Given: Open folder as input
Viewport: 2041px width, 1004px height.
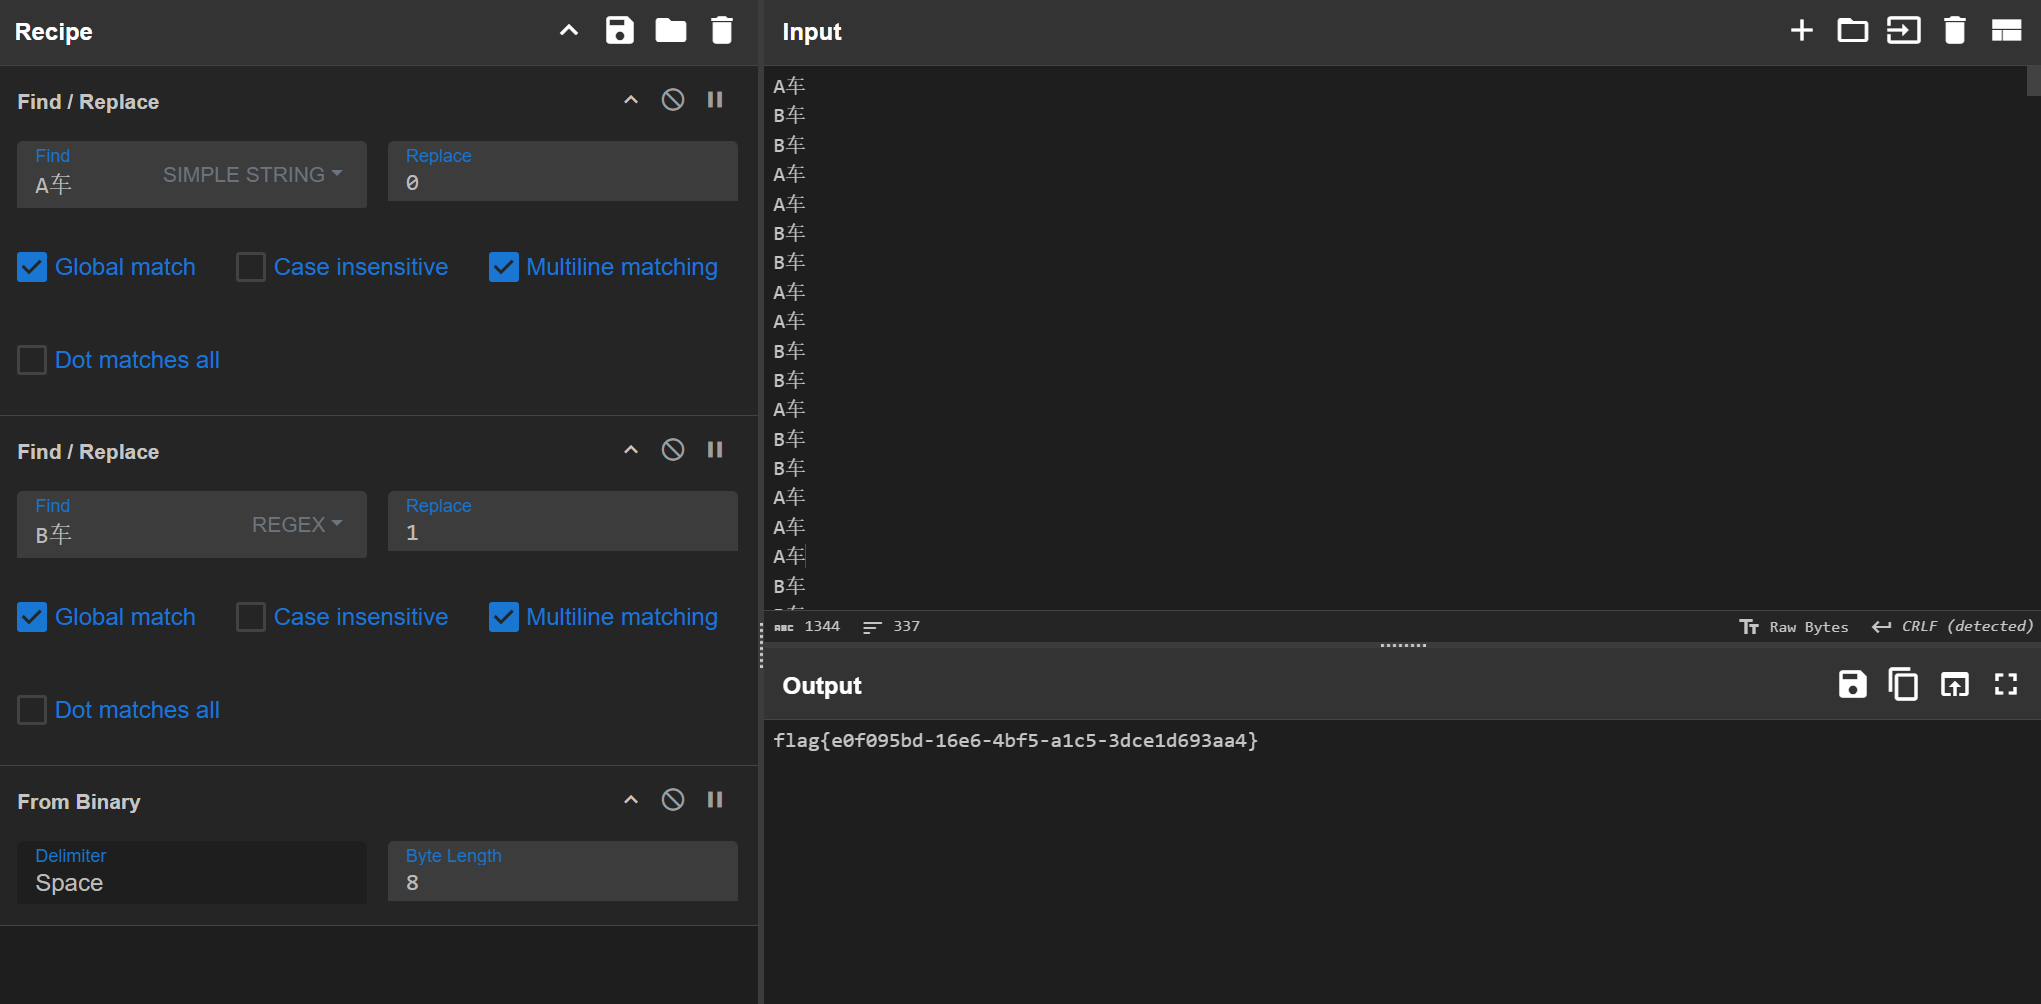Looking at the screenshot, I should (1853, 31).
